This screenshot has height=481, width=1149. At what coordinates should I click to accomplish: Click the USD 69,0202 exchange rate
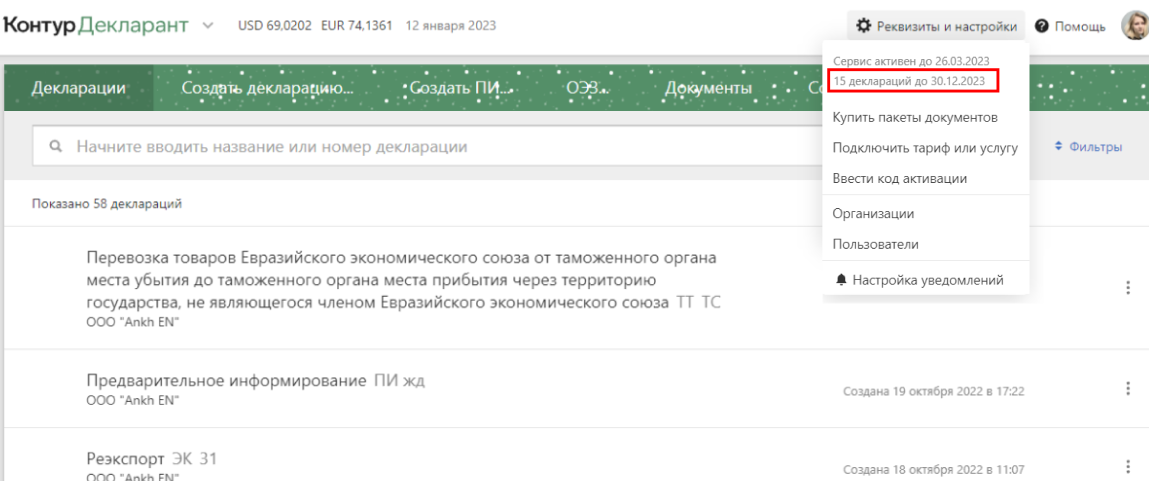tap(273, 26)
